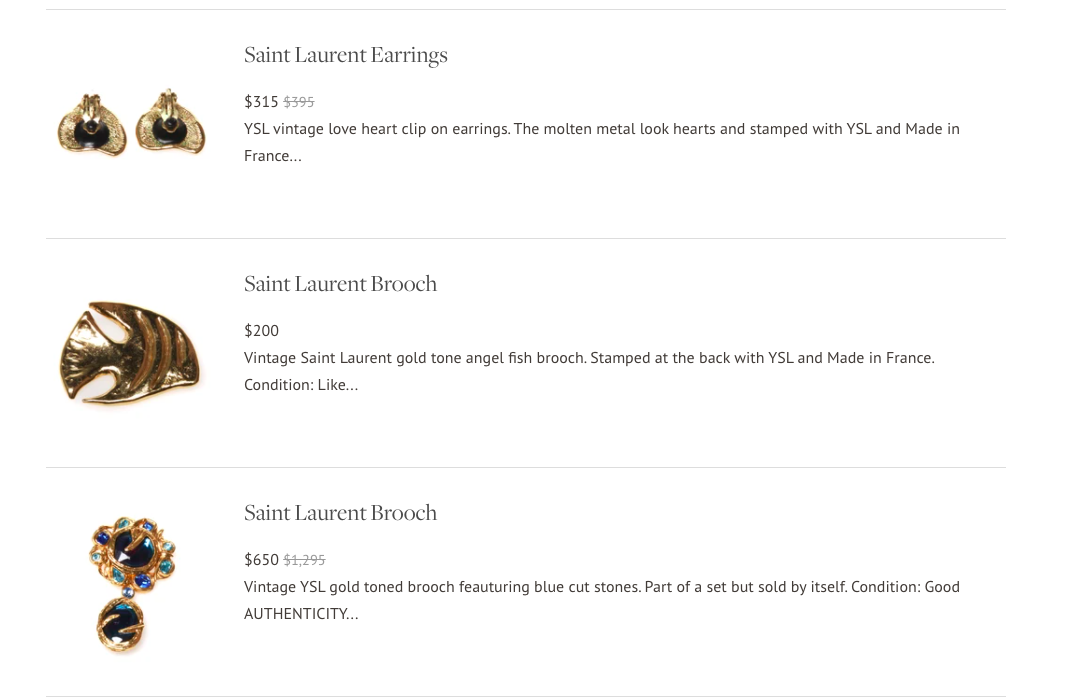Open the $650 Saint Laurent Brooch title

click(340, 513)
